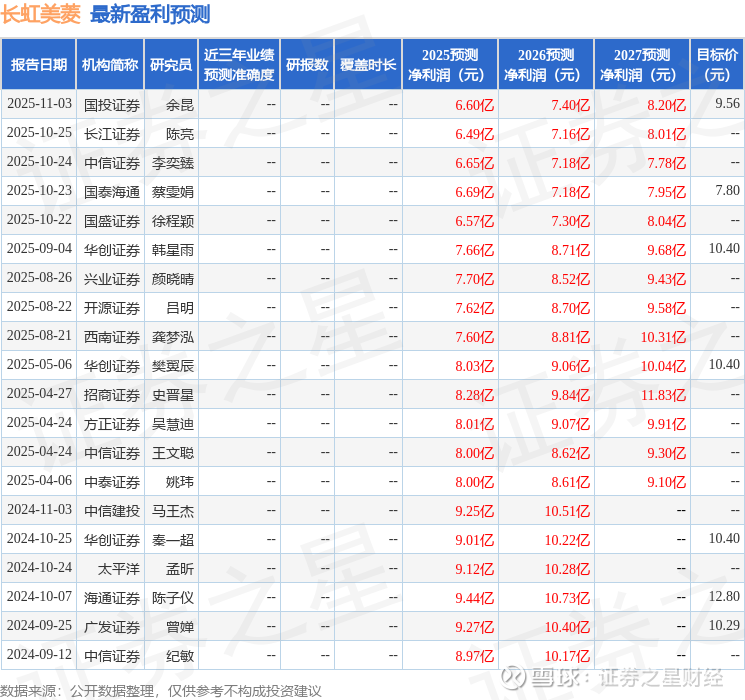Click 2027 forecast value 9.68亿
Image resolution: width=745 pixels, height=700 pixels.
pyautogui.click(x=667, y=250)
